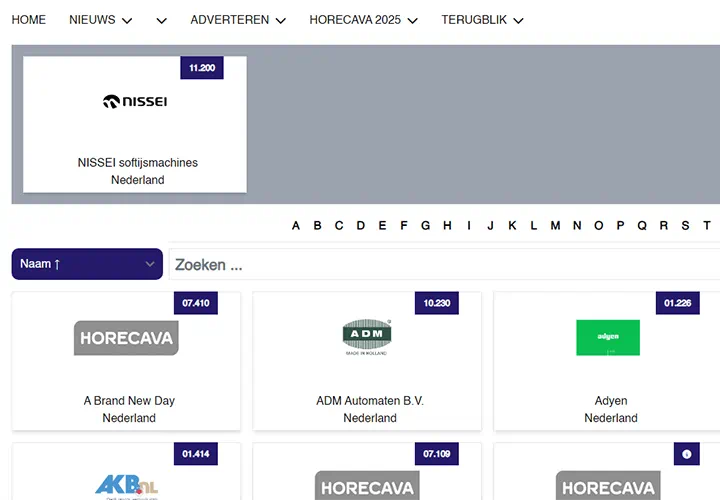Click the HORECAVA logo on the 07.109 card

(x=367, y=486)
